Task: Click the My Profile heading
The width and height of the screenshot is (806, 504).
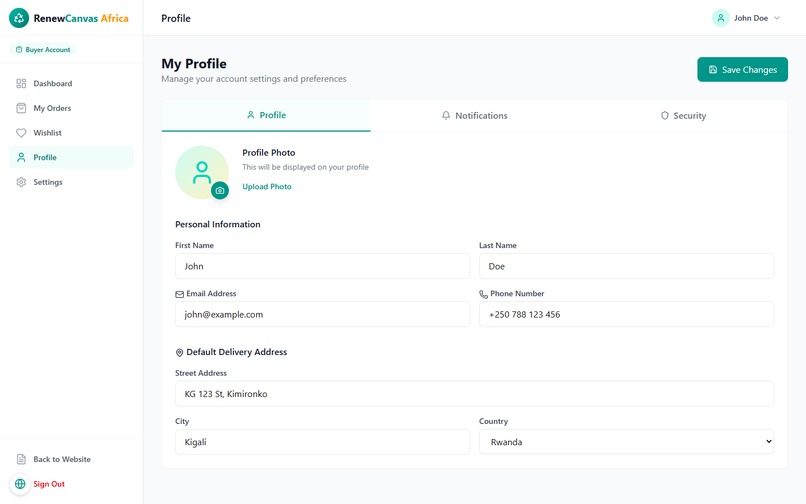Action: (194, 64)
